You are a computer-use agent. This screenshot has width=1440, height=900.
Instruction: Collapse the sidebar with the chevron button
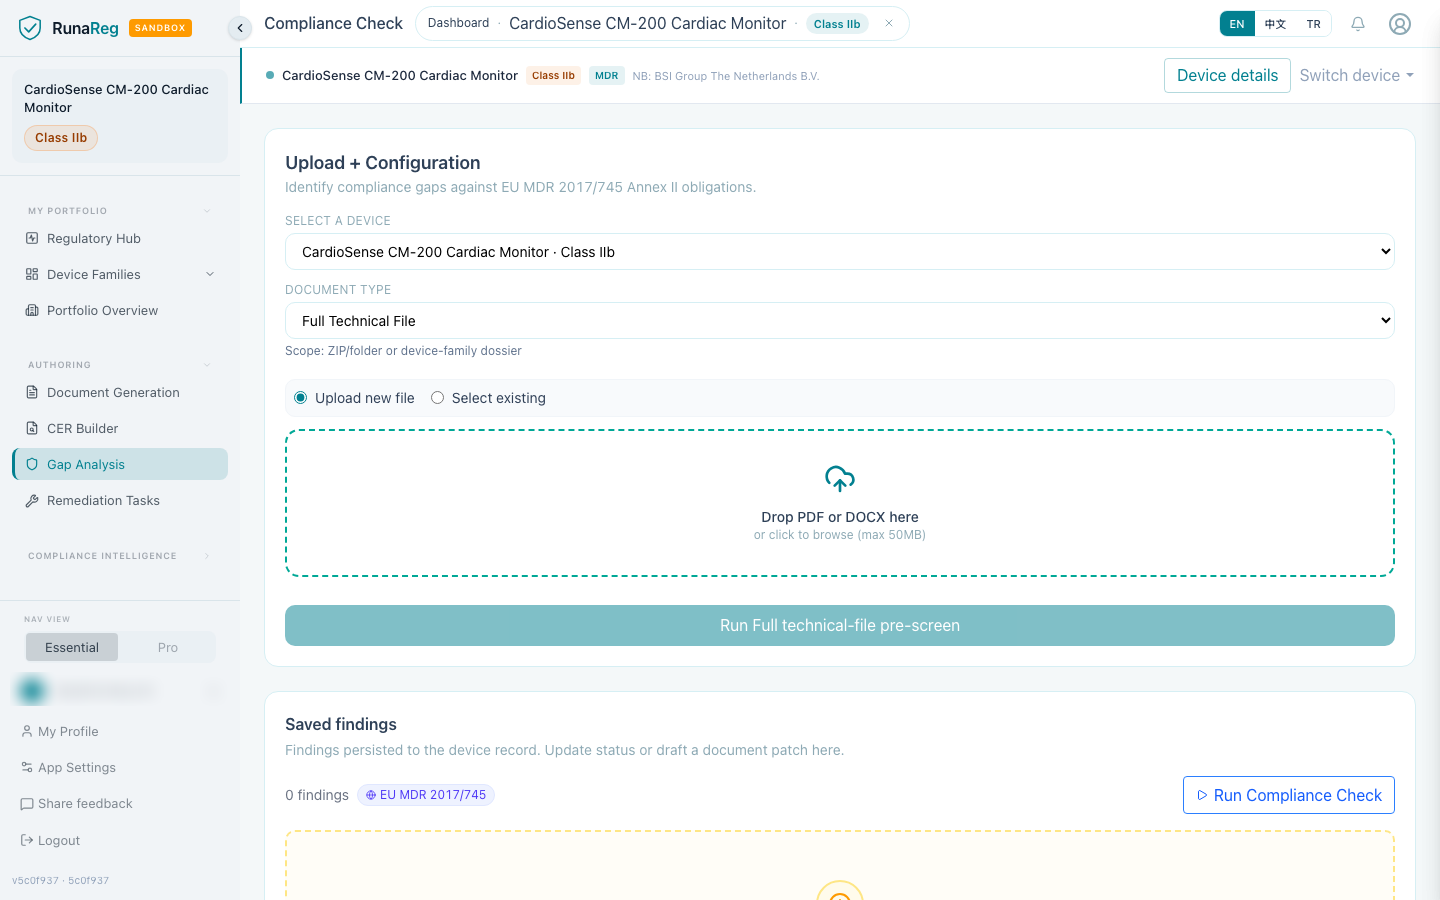pyautogui.click(x=240, y=28)
